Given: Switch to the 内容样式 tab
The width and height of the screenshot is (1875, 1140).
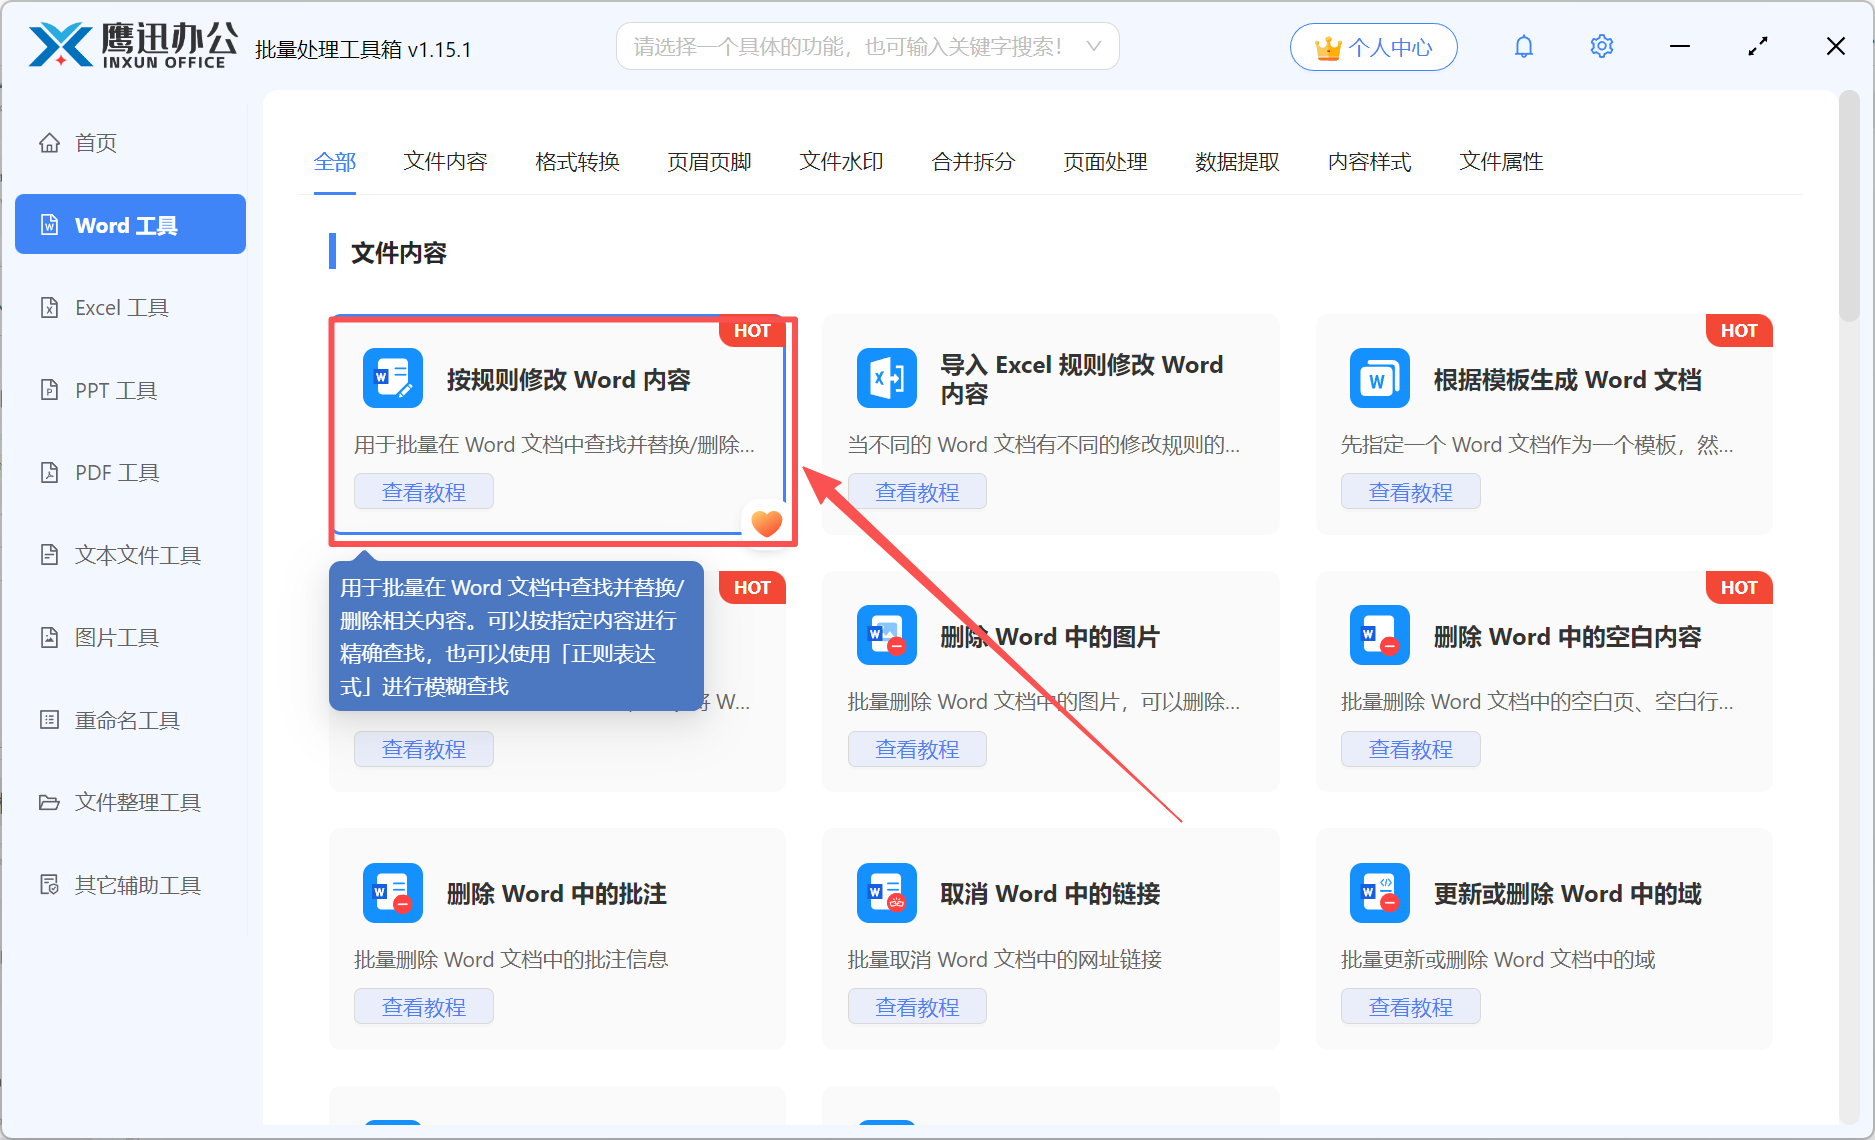Looking at the screenshot, I should pos(1369,162).
